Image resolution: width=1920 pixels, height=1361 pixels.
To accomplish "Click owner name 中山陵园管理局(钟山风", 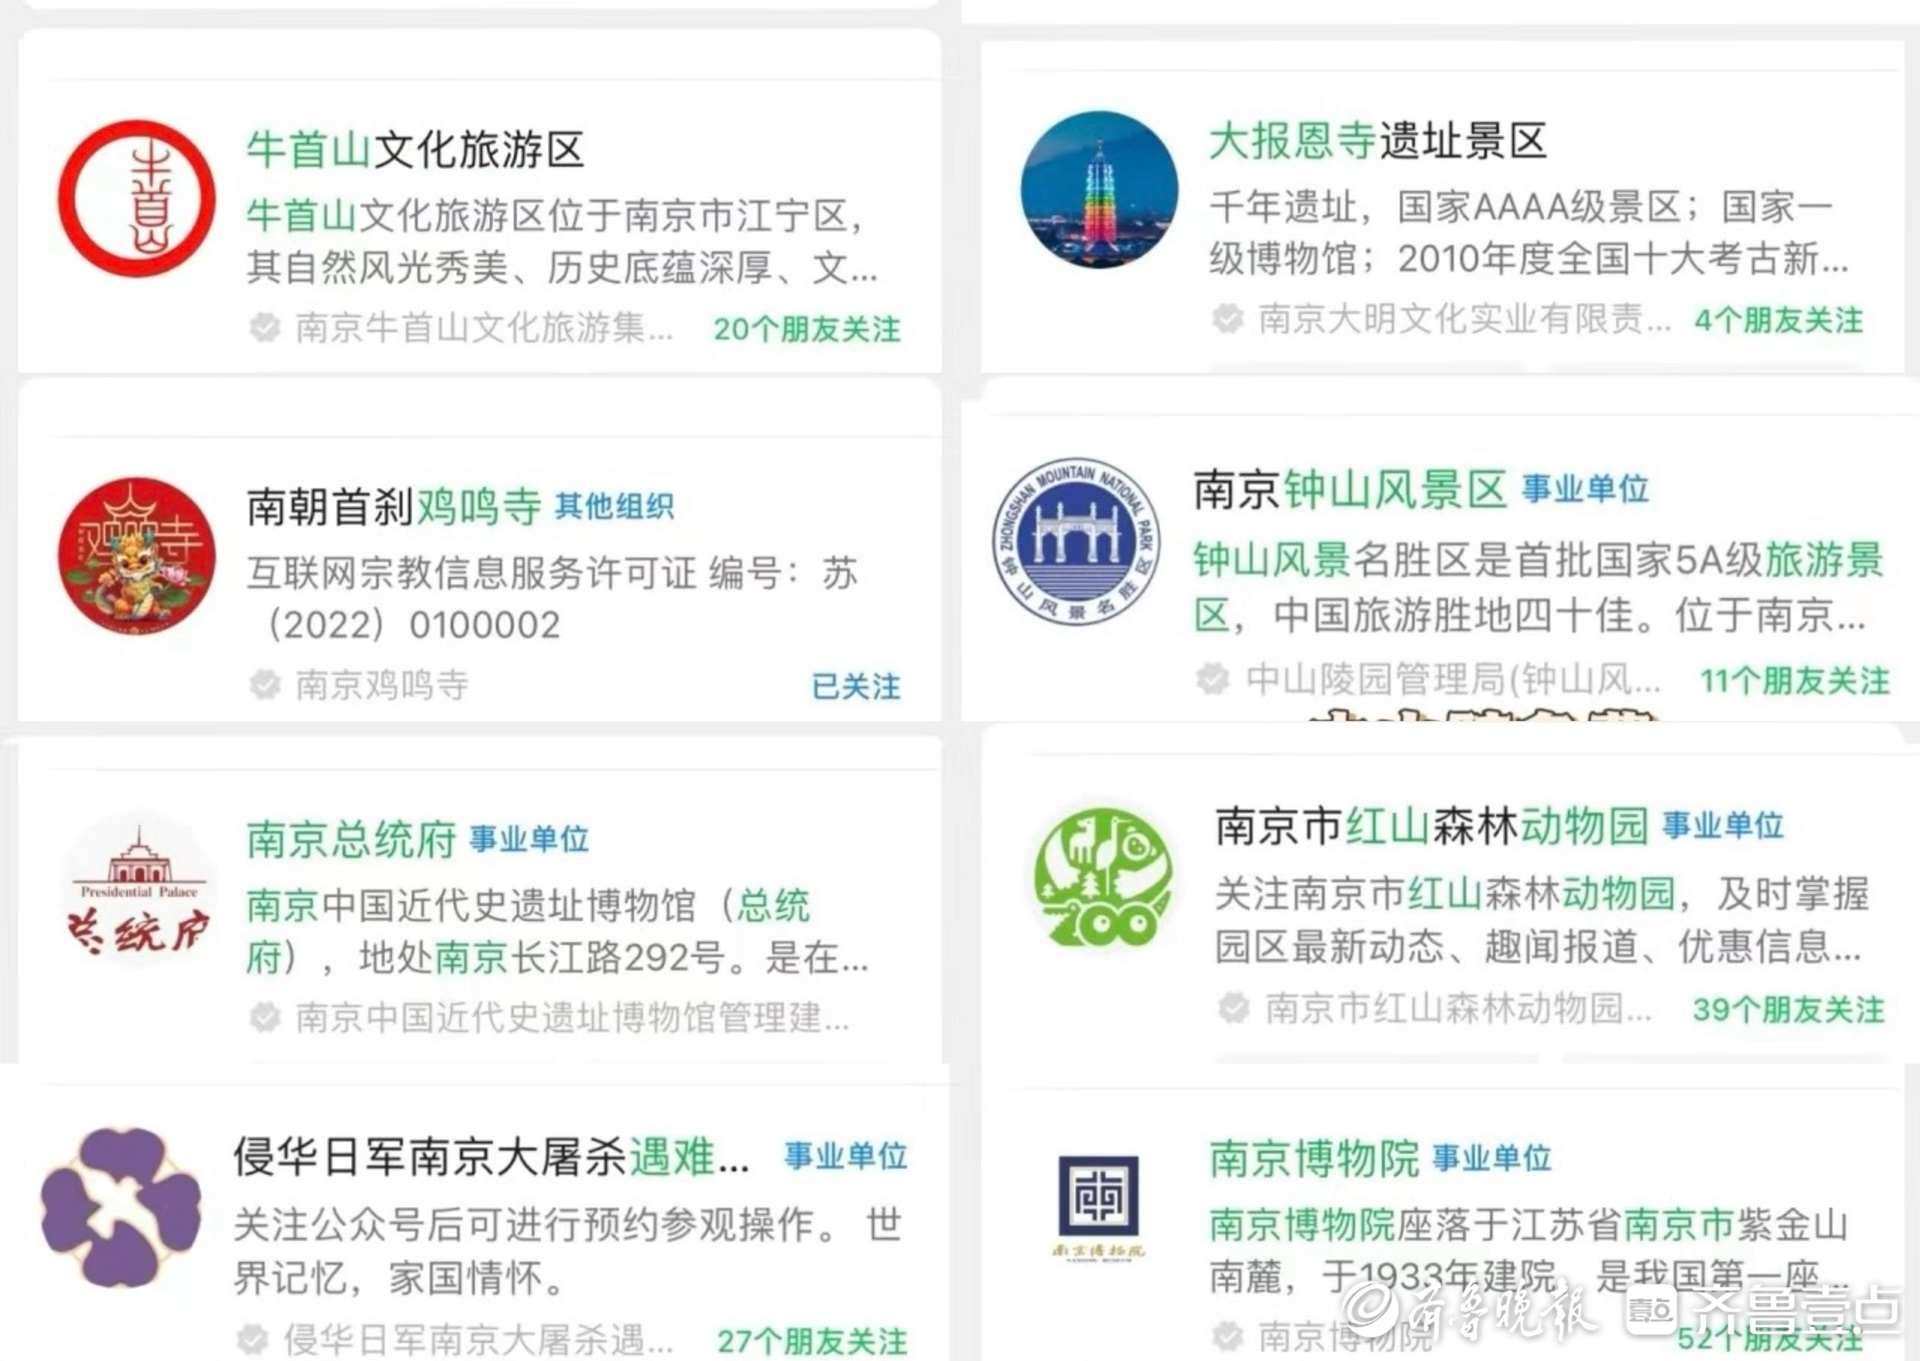I will point(1453,680).
